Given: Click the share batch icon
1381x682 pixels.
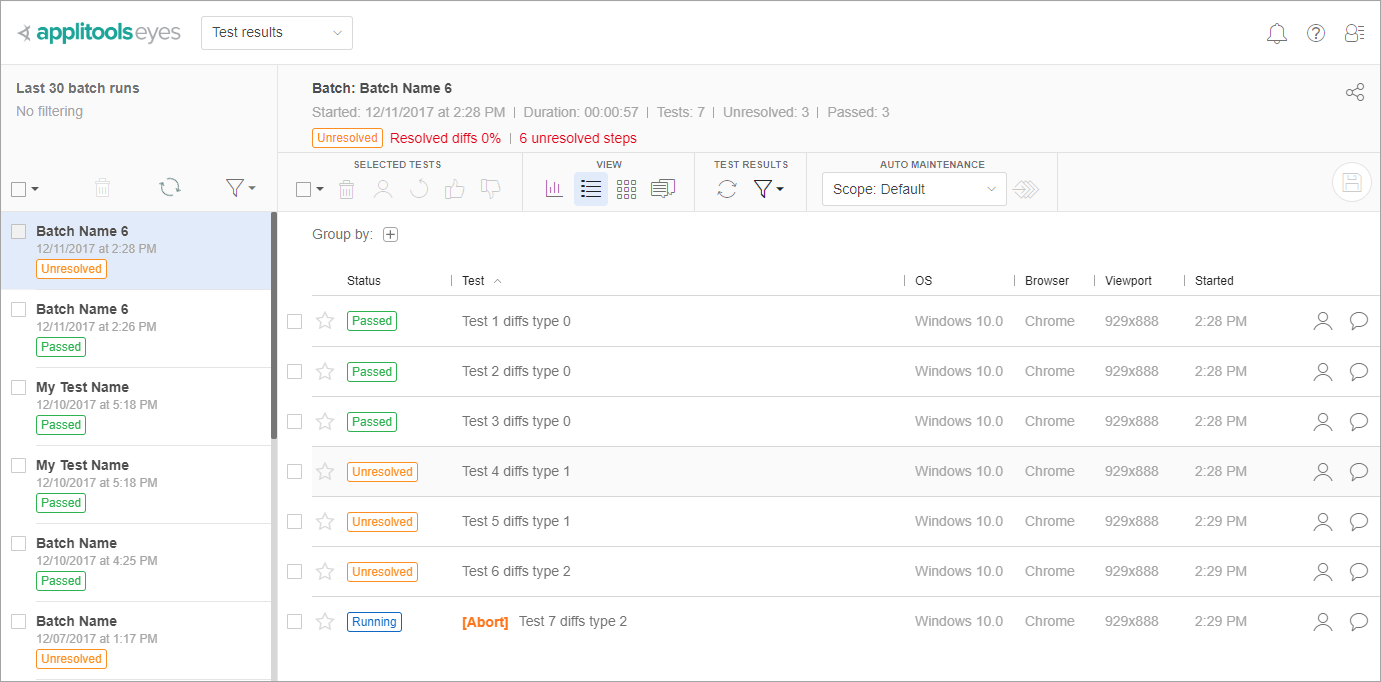Looking at the screenshot, I should click(x=1355, y=91).
